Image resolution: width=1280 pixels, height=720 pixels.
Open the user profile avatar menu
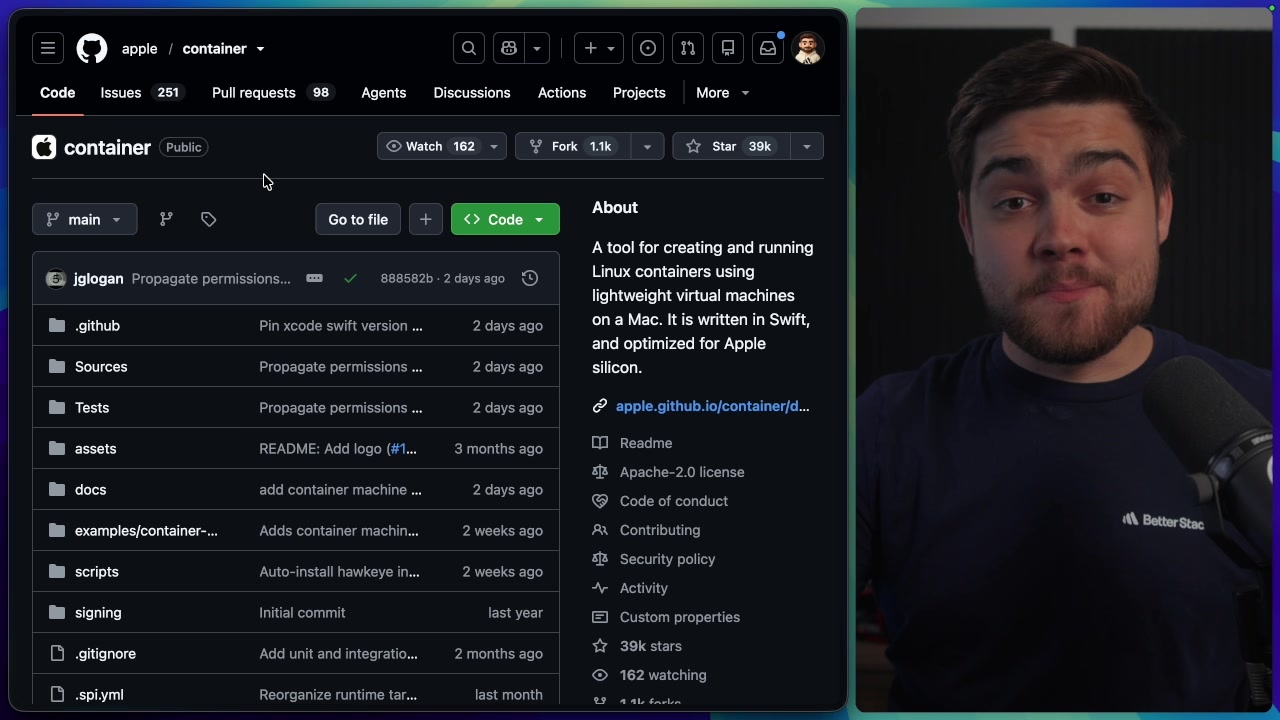(x=808, y=48)
